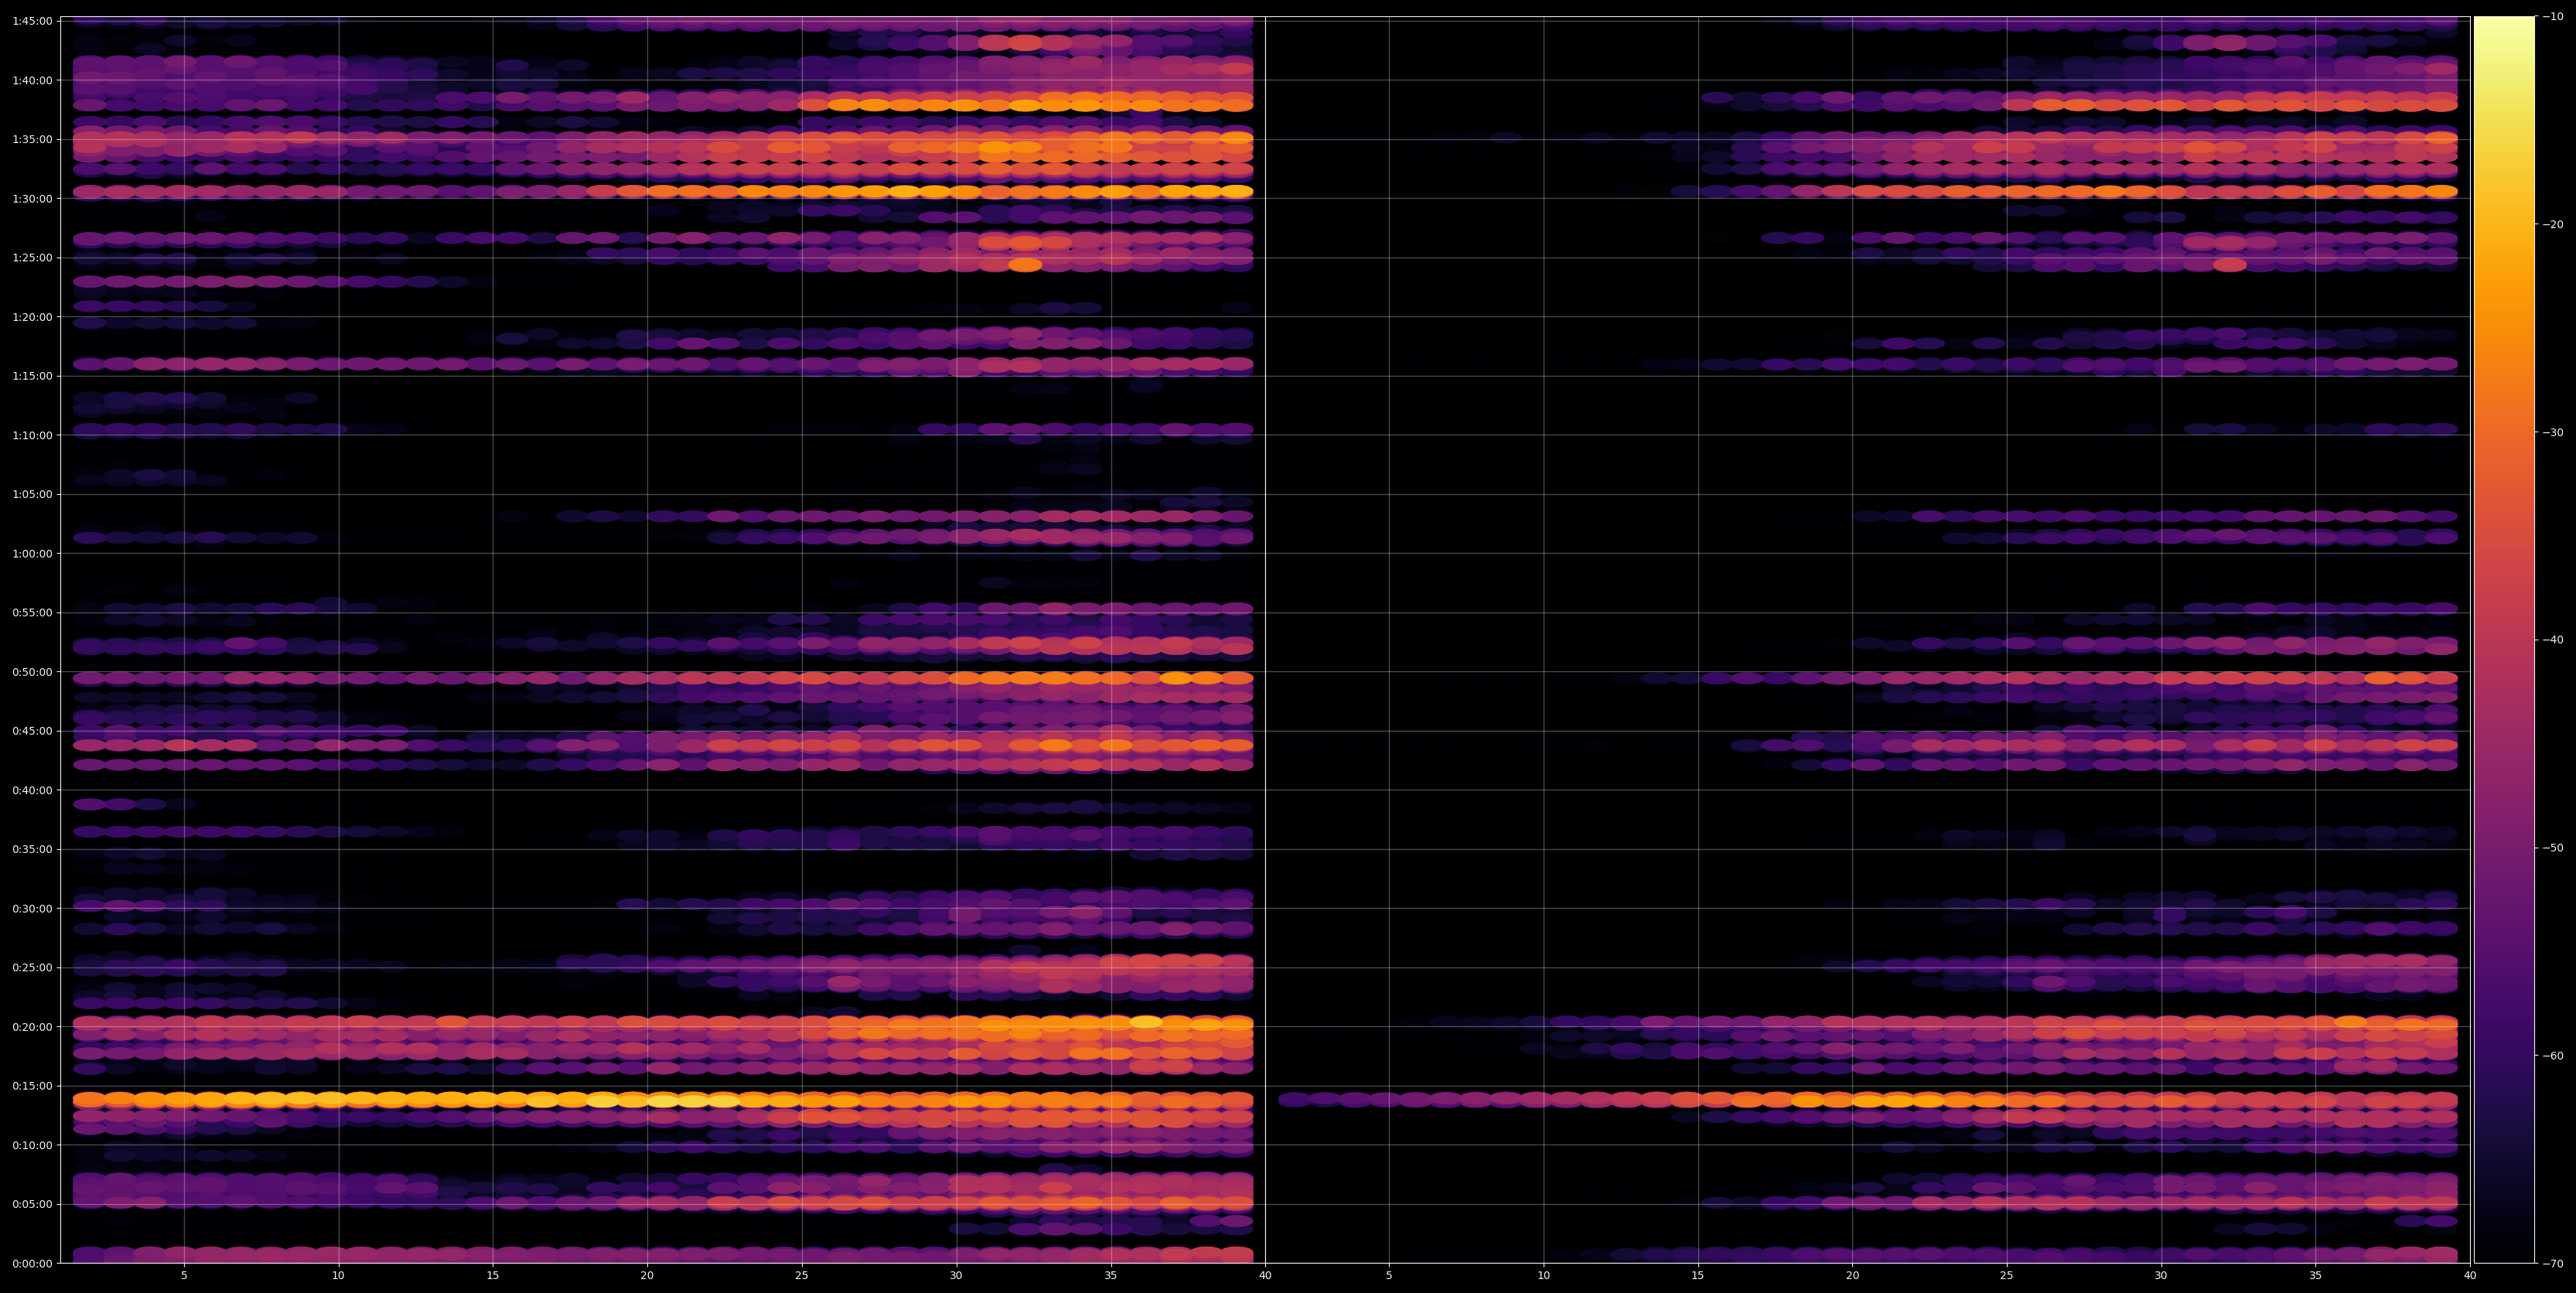This screenshot has width=2576, height=1293.
Task: Select the −40 colorbar value
Action: tap(2553, 640)
